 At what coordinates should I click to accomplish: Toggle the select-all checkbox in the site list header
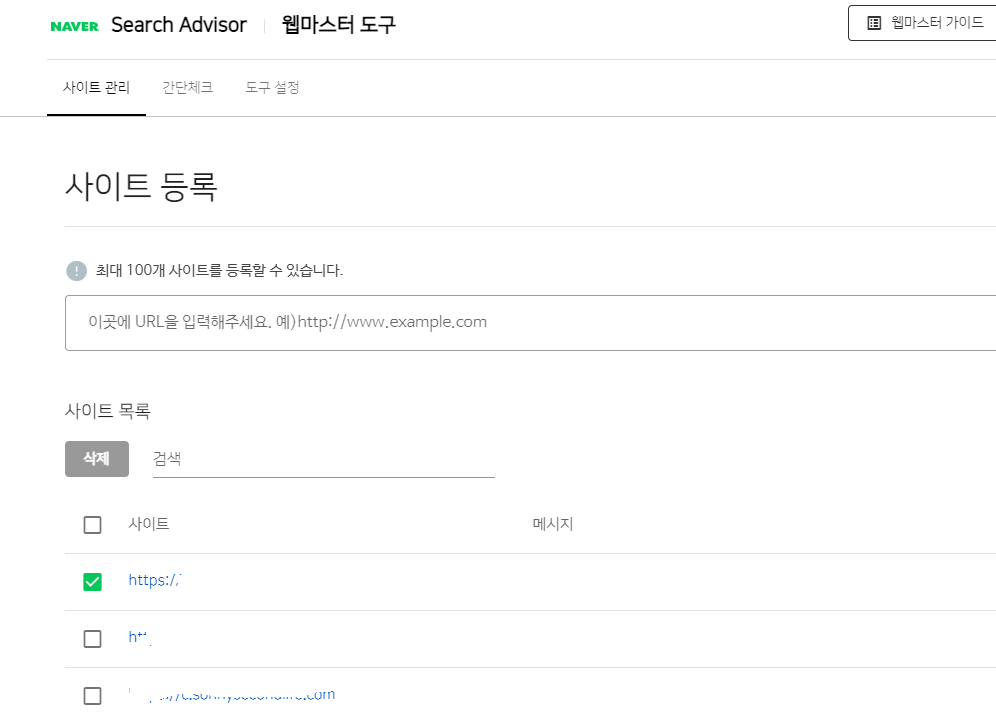tap(92, 524)
